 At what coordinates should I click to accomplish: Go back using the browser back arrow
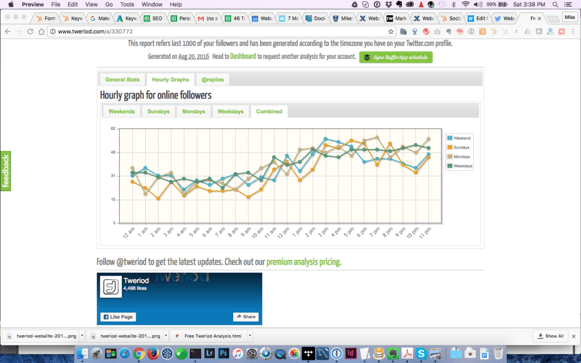[x=8, y=32]
